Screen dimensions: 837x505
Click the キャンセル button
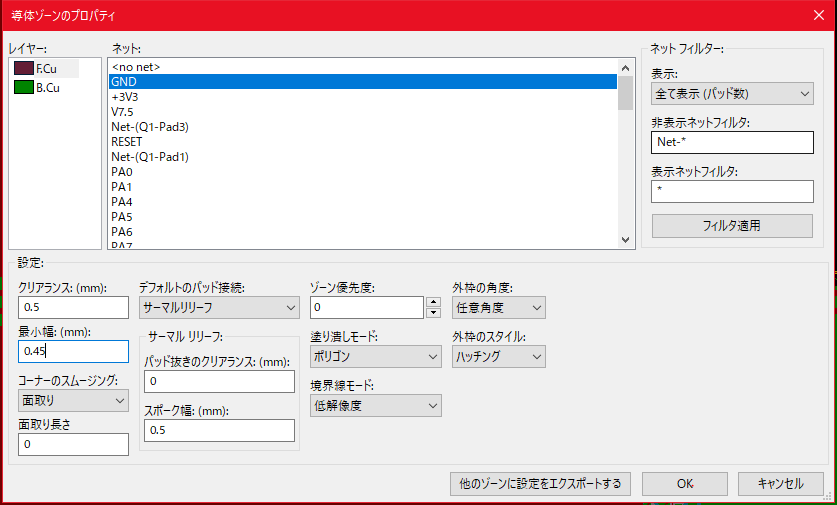click(781, 484)
